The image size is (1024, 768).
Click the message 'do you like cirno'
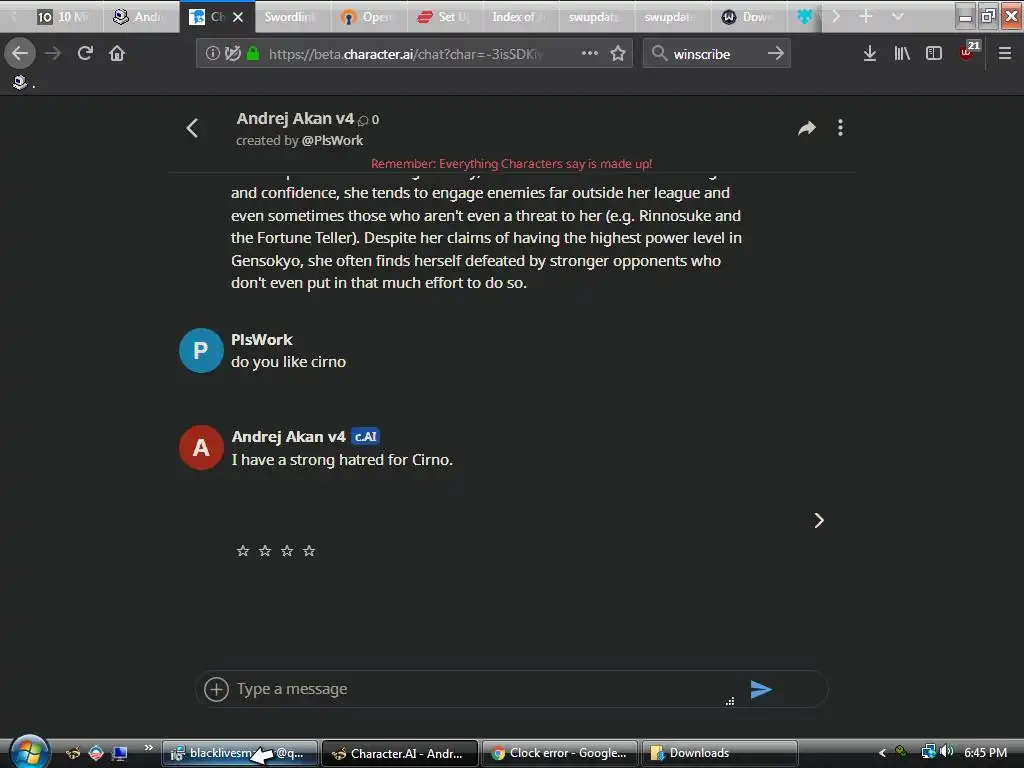(x=288, y=362)
